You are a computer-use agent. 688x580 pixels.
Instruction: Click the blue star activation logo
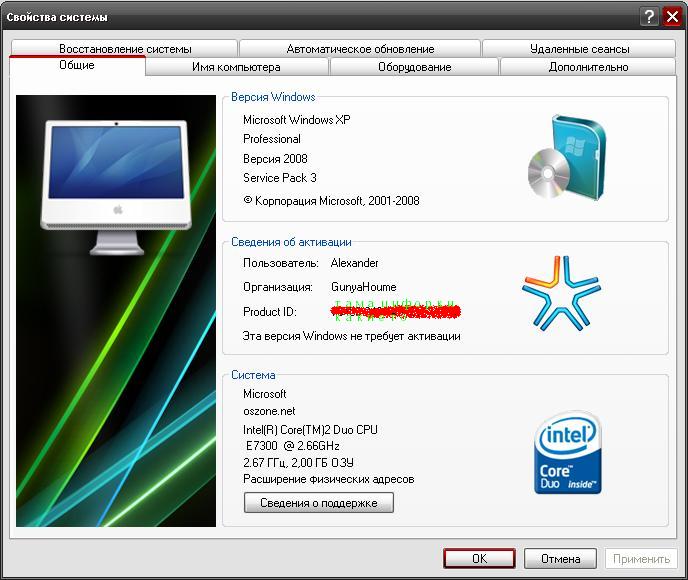click(x=561, y=293)
